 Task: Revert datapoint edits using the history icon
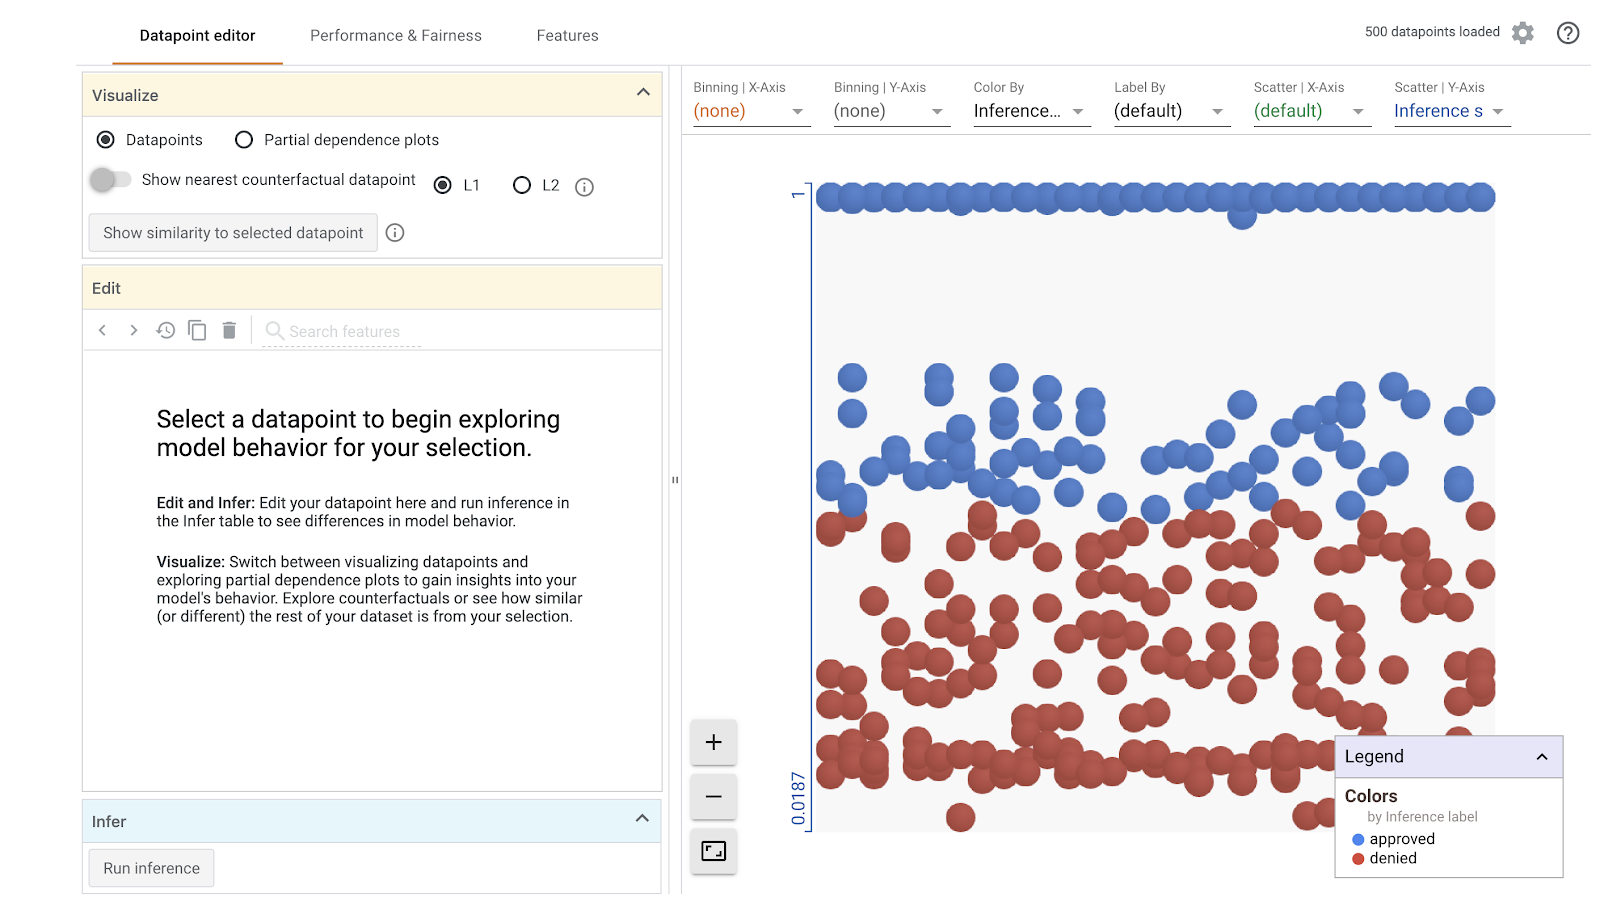click(x=165, y=330)
